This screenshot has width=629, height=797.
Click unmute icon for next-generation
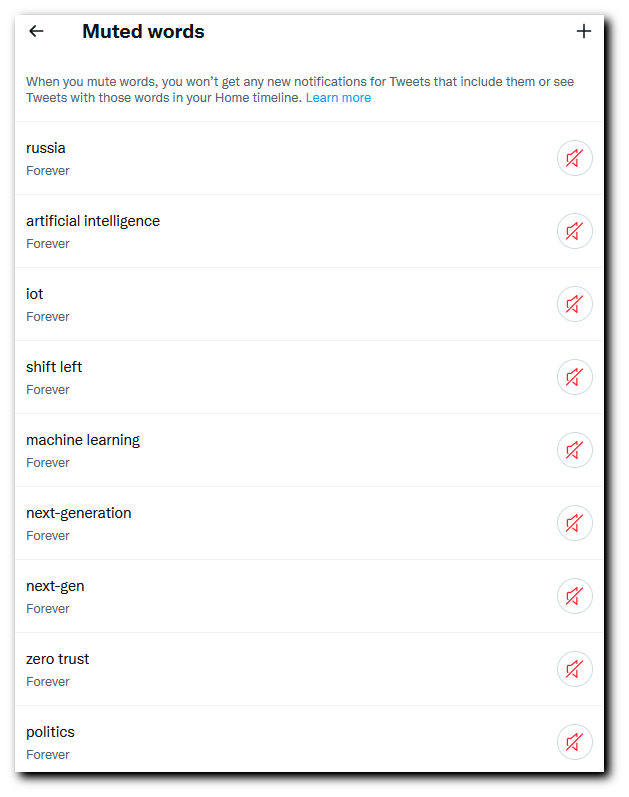[x=574, y=523]
